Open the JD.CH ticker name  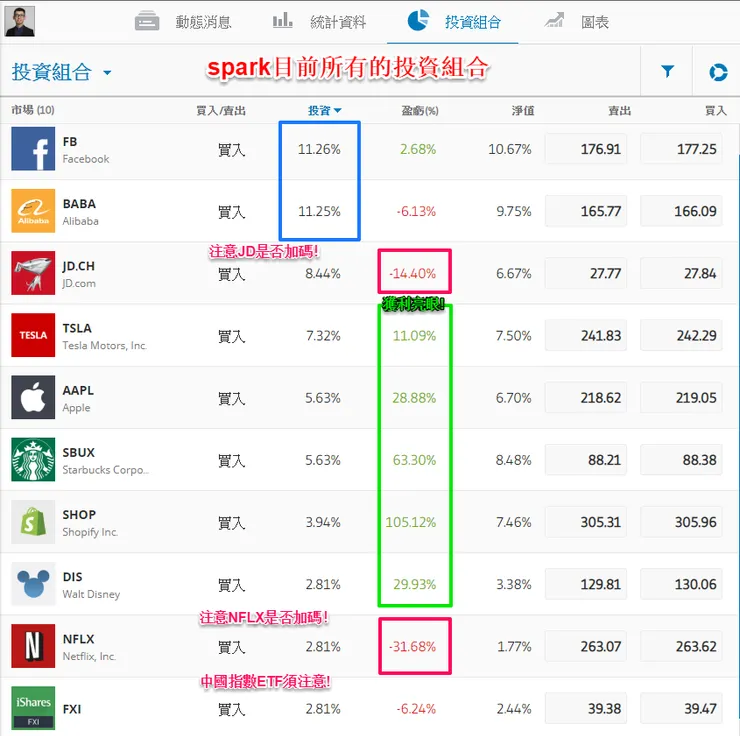(78, 266)
